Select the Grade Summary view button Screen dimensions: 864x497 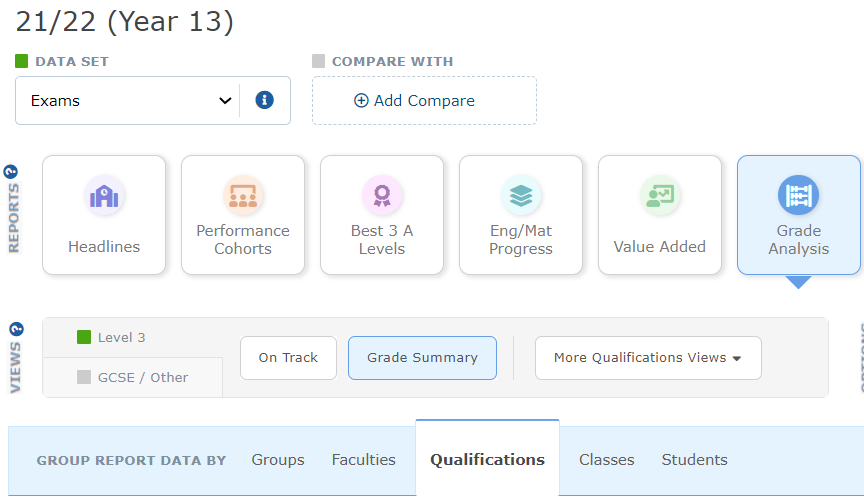pos(422,358)
